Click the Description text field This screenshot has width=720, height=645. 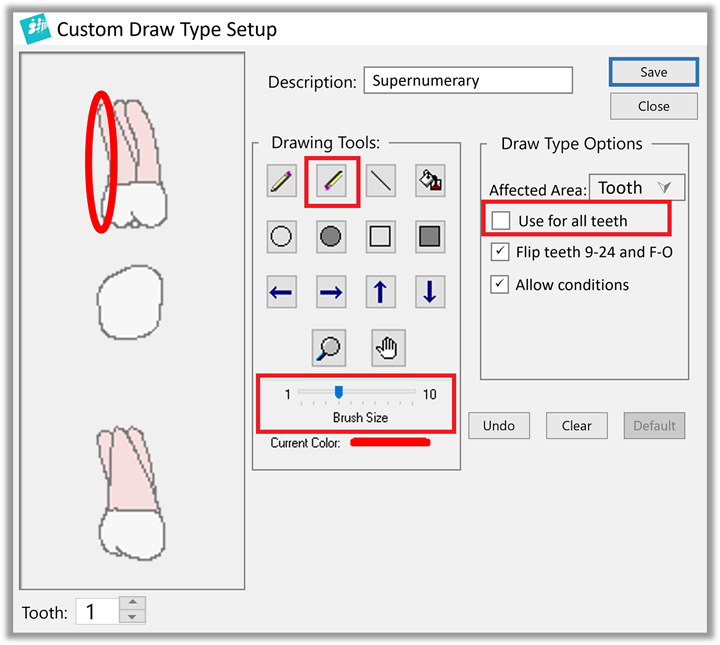[x=468, y=80]
